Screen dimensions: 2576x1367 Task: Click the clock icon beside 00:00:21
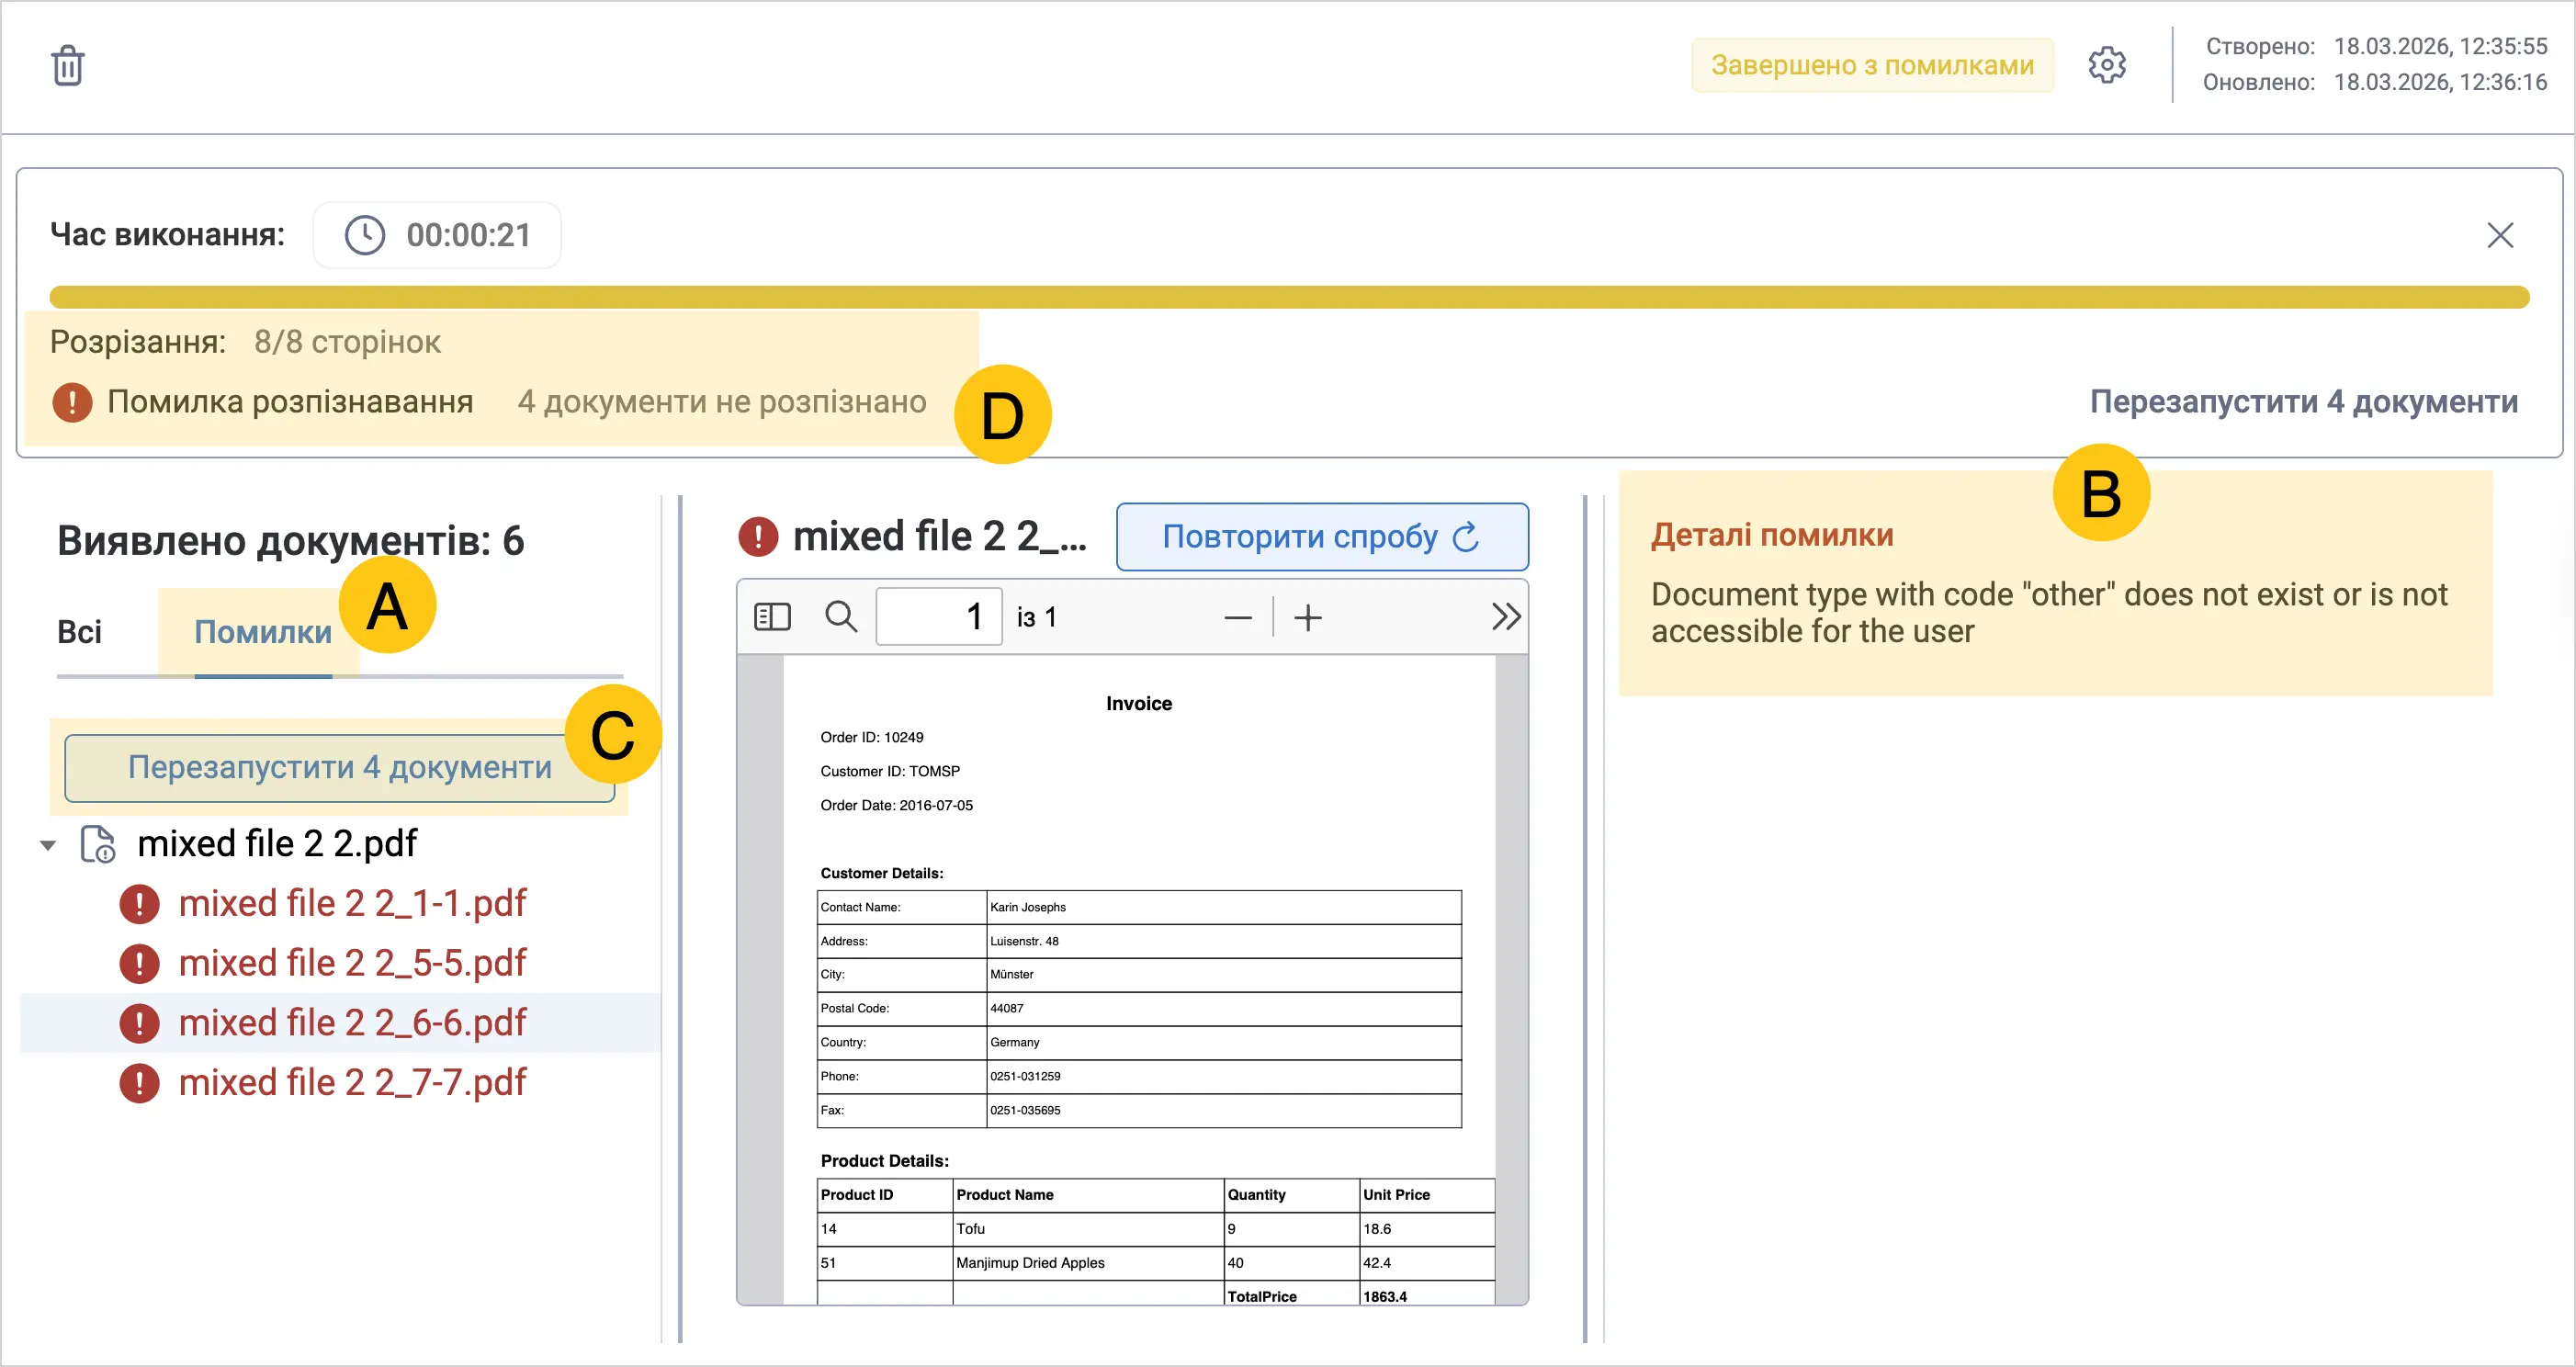[x=365, y=235]
